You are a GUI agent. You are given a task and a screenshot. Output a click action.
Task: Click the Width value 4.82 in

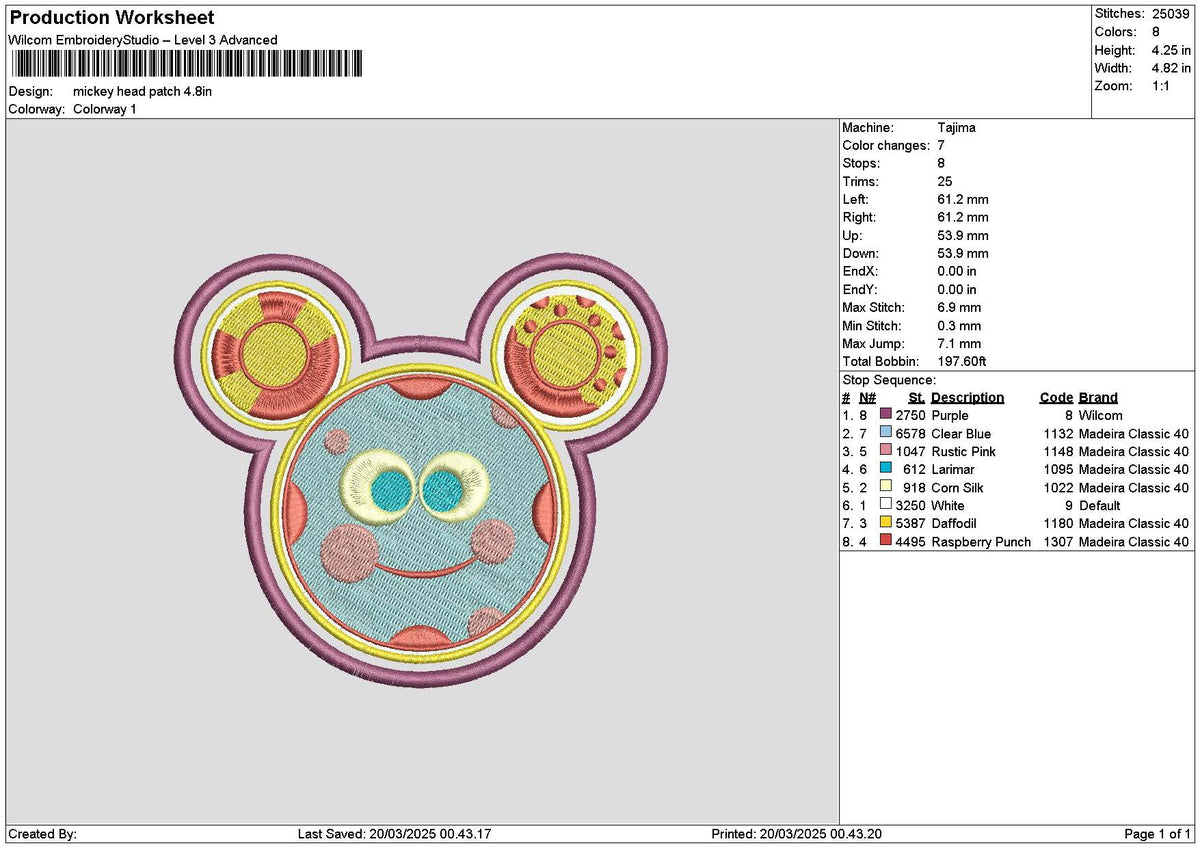tap(1172, 68)
